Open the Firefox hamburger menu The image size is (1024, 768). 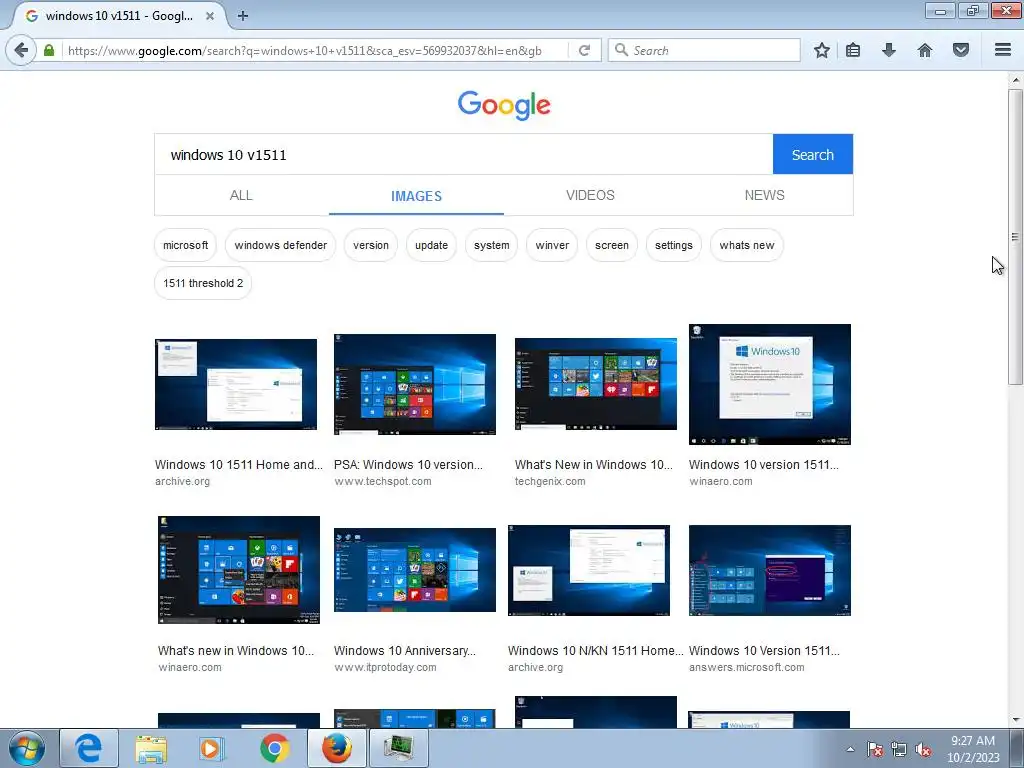(x=1003, y=50)
